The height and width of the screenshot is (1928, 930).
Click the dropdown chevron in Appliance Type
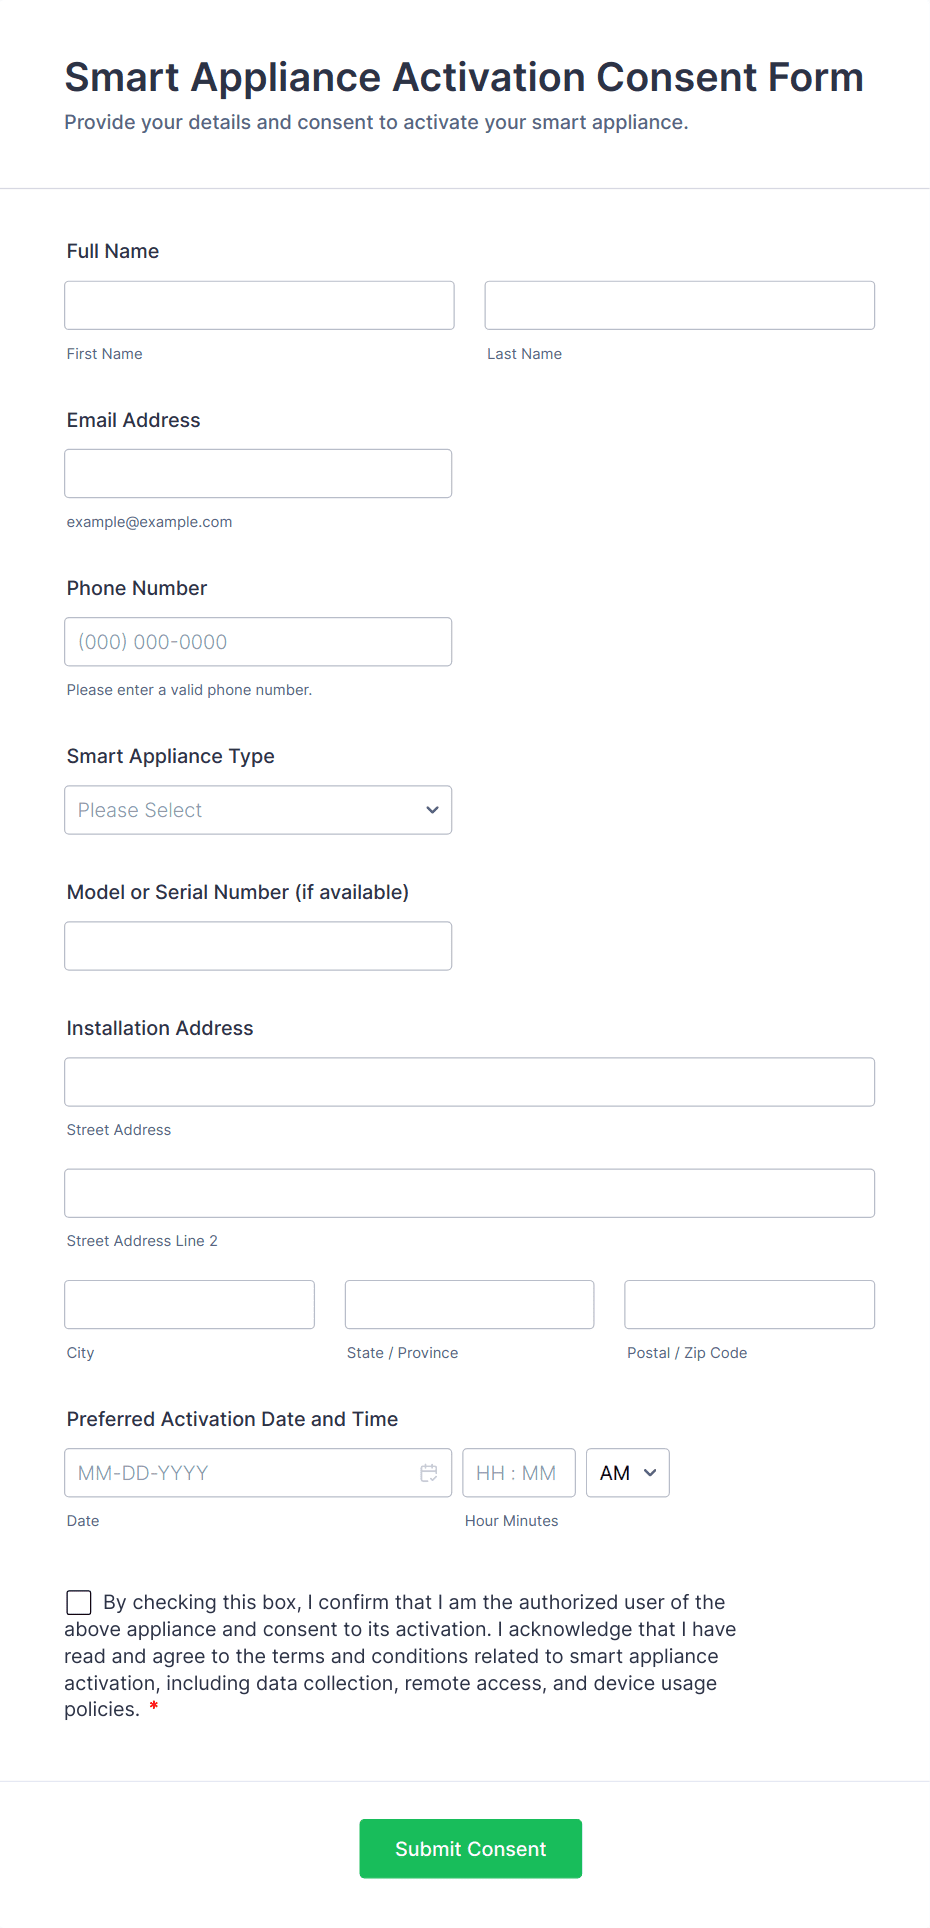(432, 810)
